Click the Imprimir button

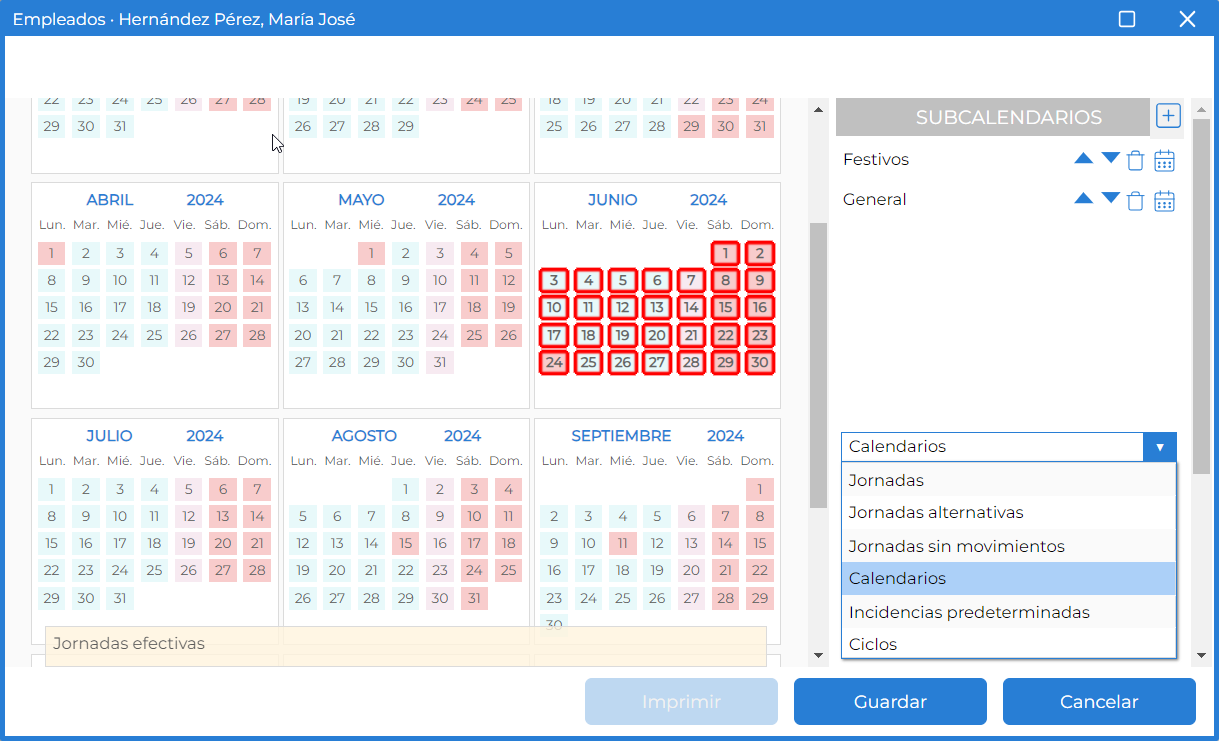point(681,702)
